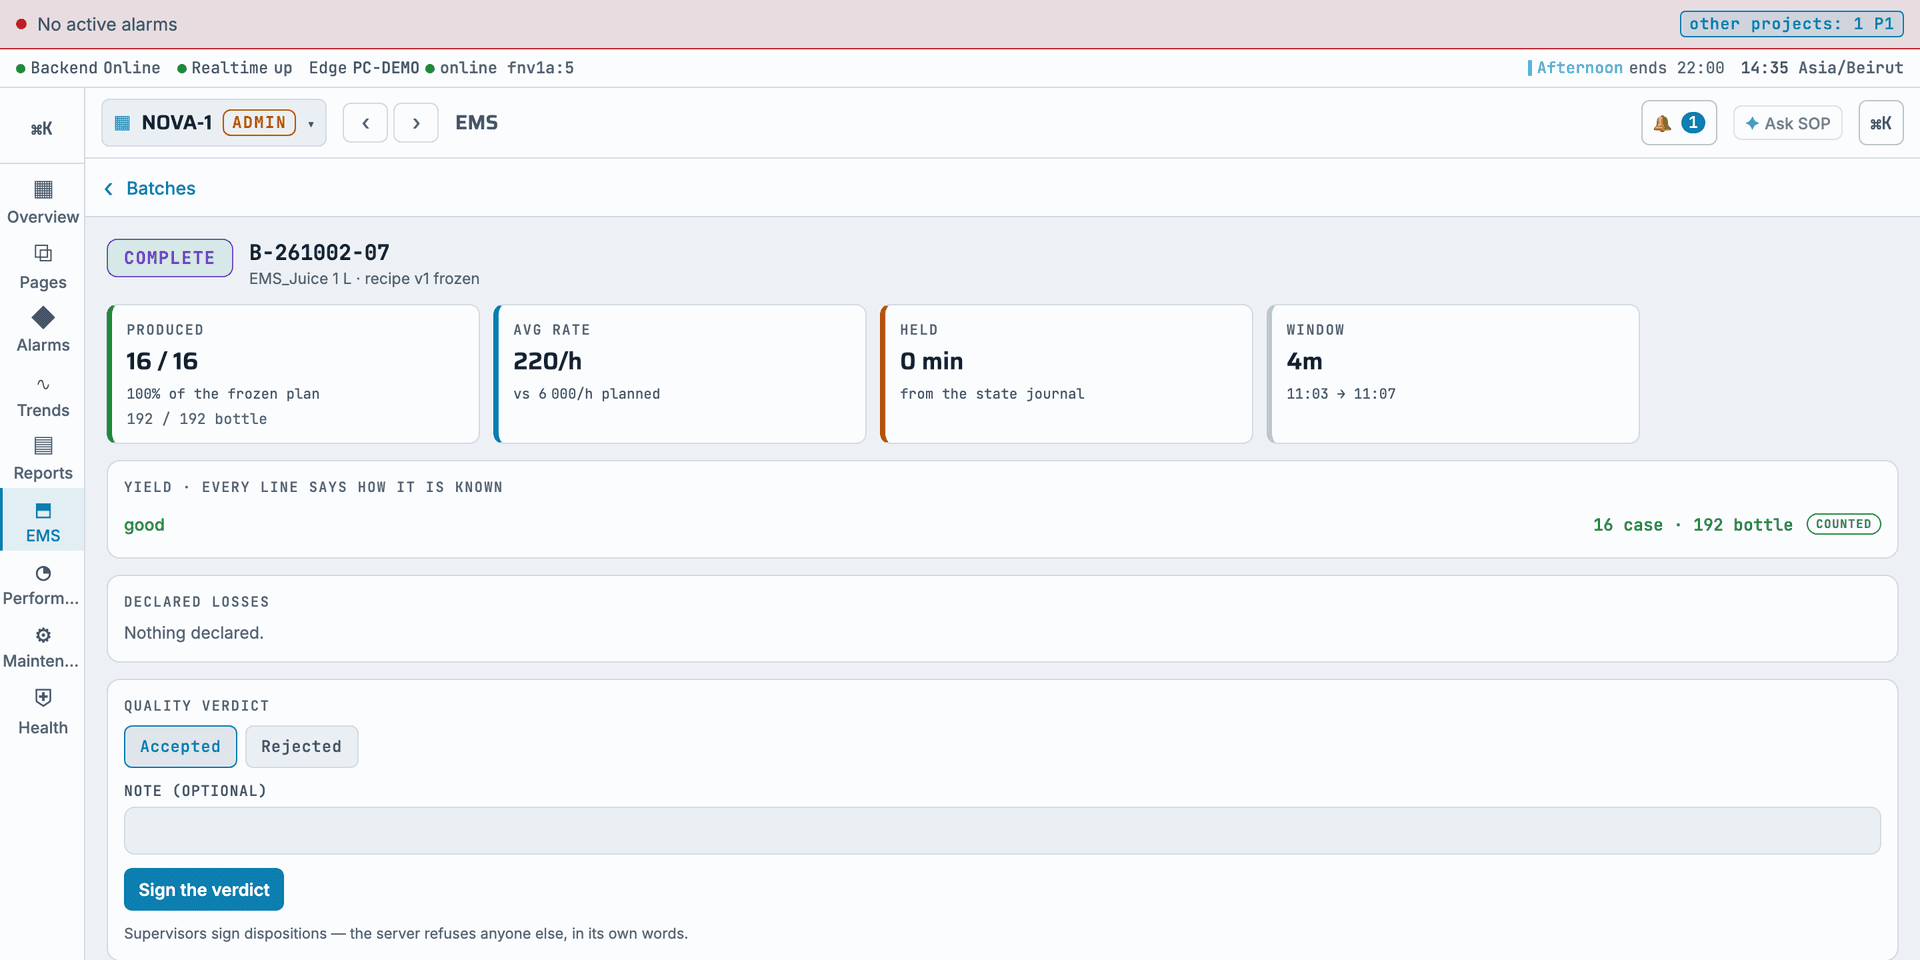Click the ⌘K shortcut atop the sidebar
Screen dimensions: 1920x960
pyautogui.click(x=41, y=128)
